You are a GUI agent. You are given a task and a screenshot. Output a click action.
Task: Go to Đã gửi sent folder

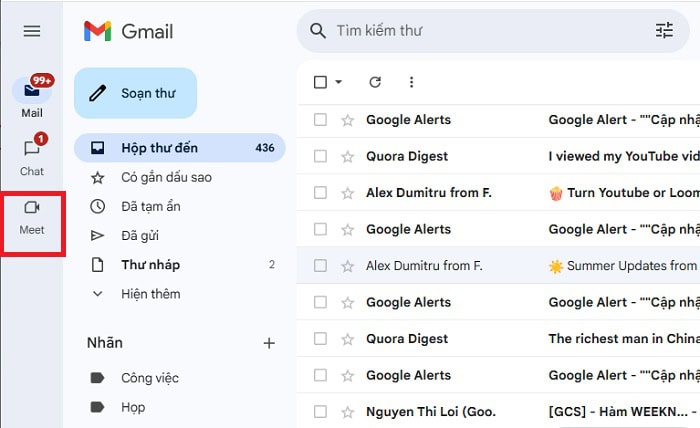[140, 235]
